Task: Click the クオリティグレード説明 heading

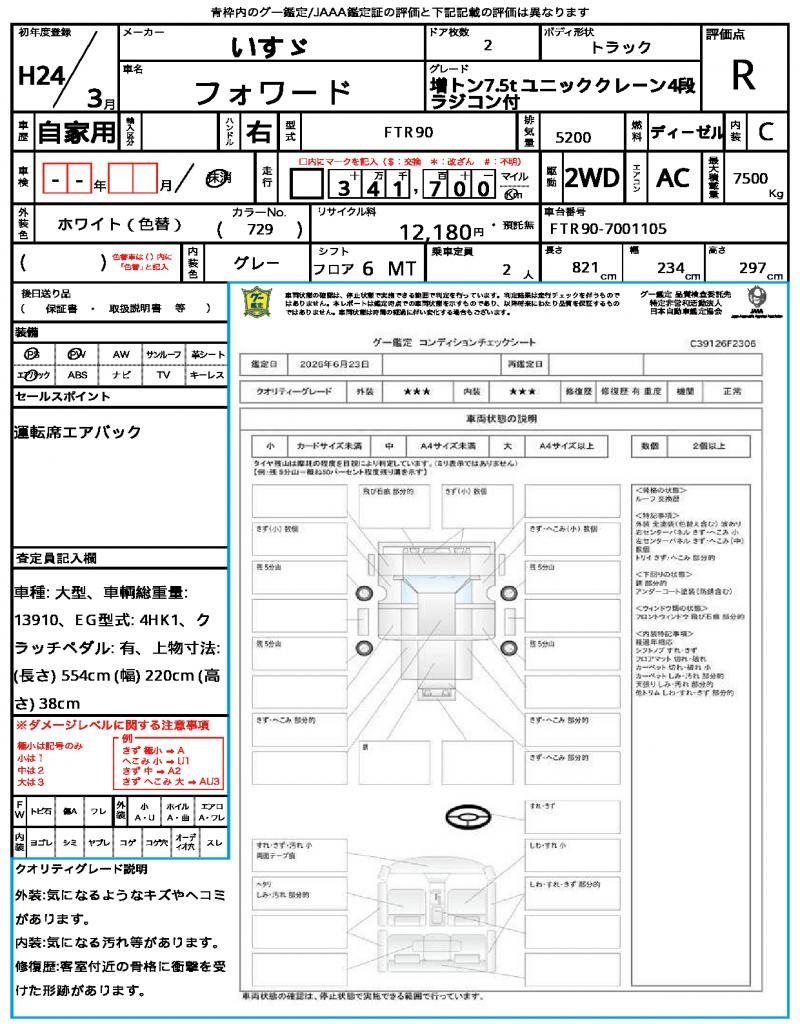Action: (81, 869)
